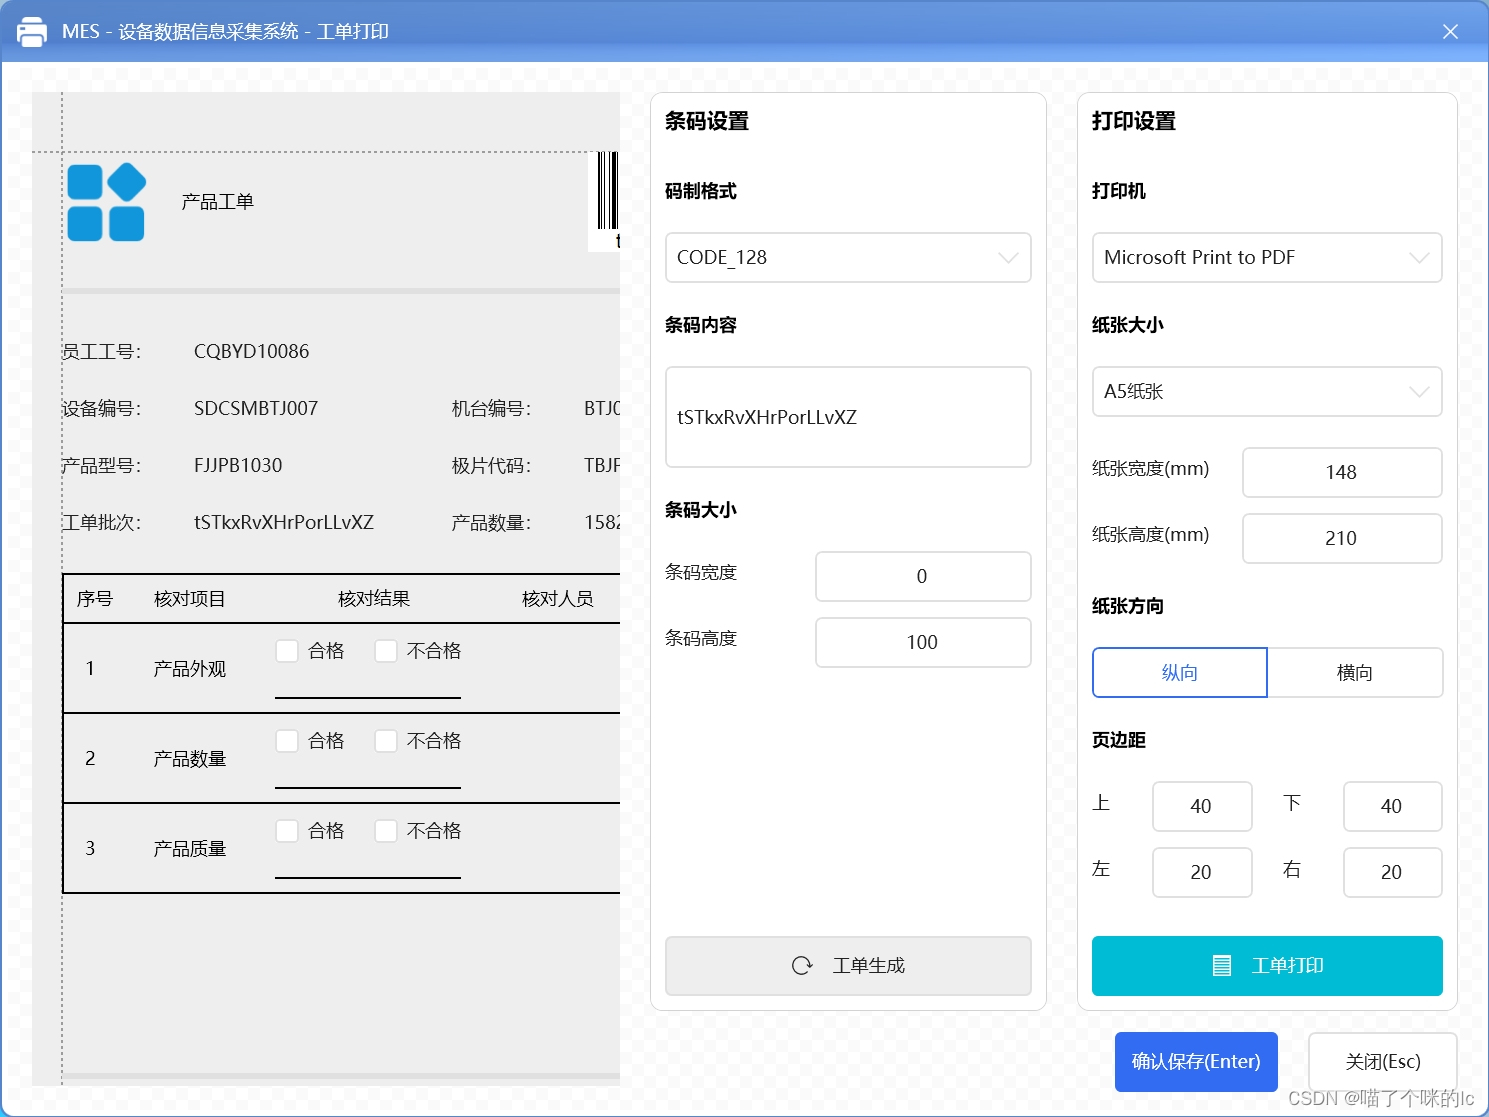Click the 产品工单 title in preview
The image size is (1489, 1117).
click(x=218, y=202)
